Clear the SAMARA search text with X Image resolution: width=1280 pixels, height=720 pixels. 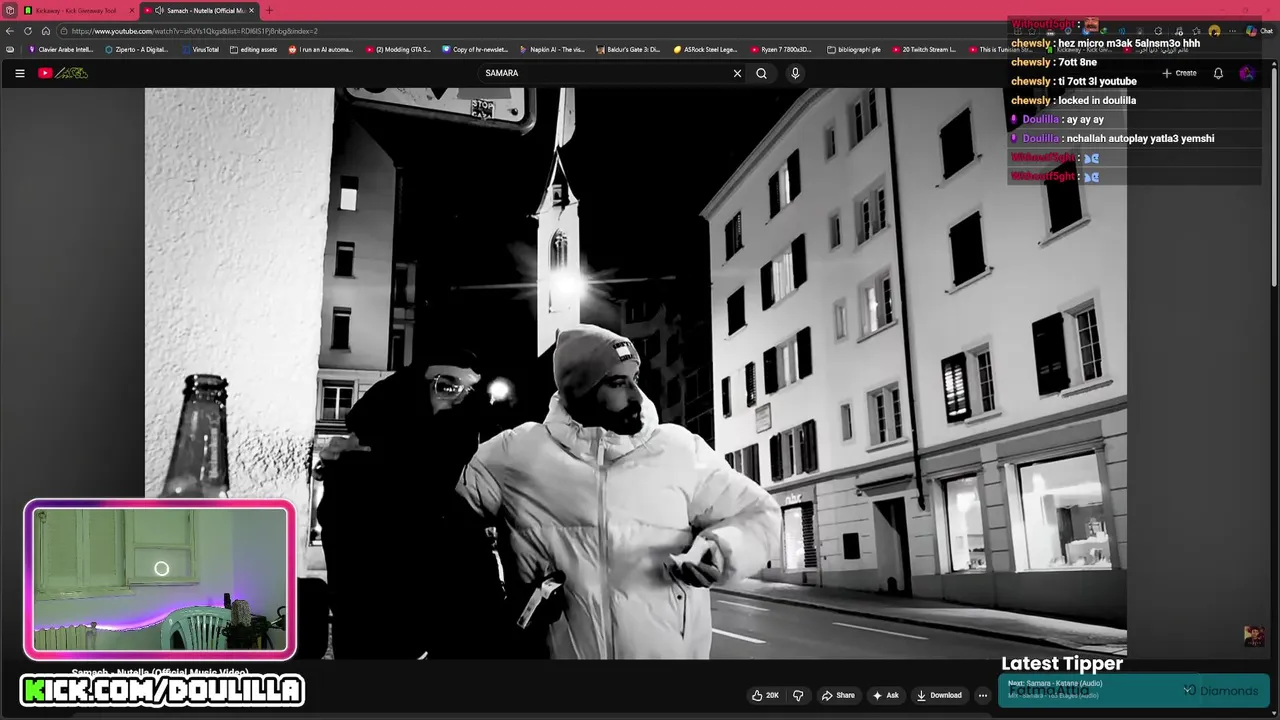(737, 73)
